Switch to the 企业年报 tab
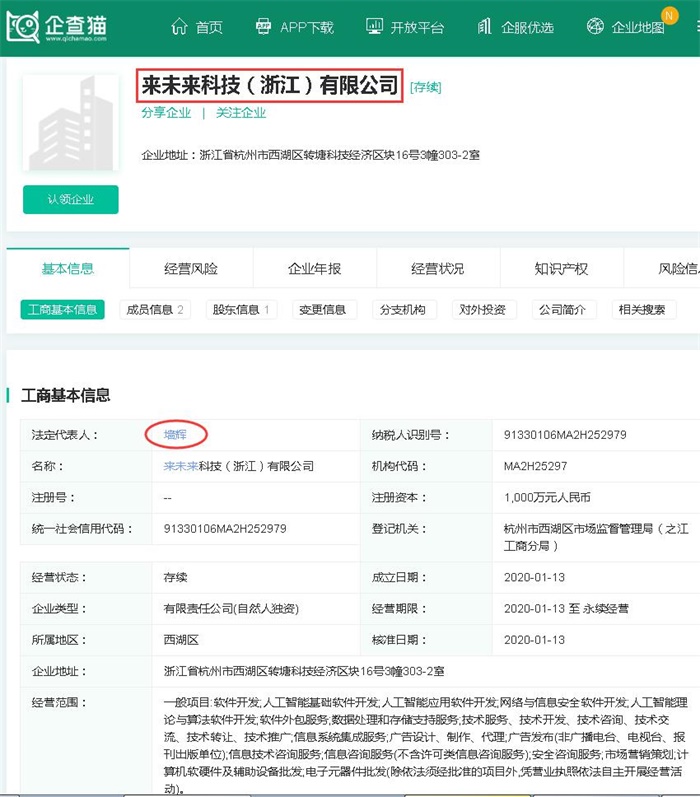This screenshot has width=700, height=797. pyautogui.click(x=315, y=268)
